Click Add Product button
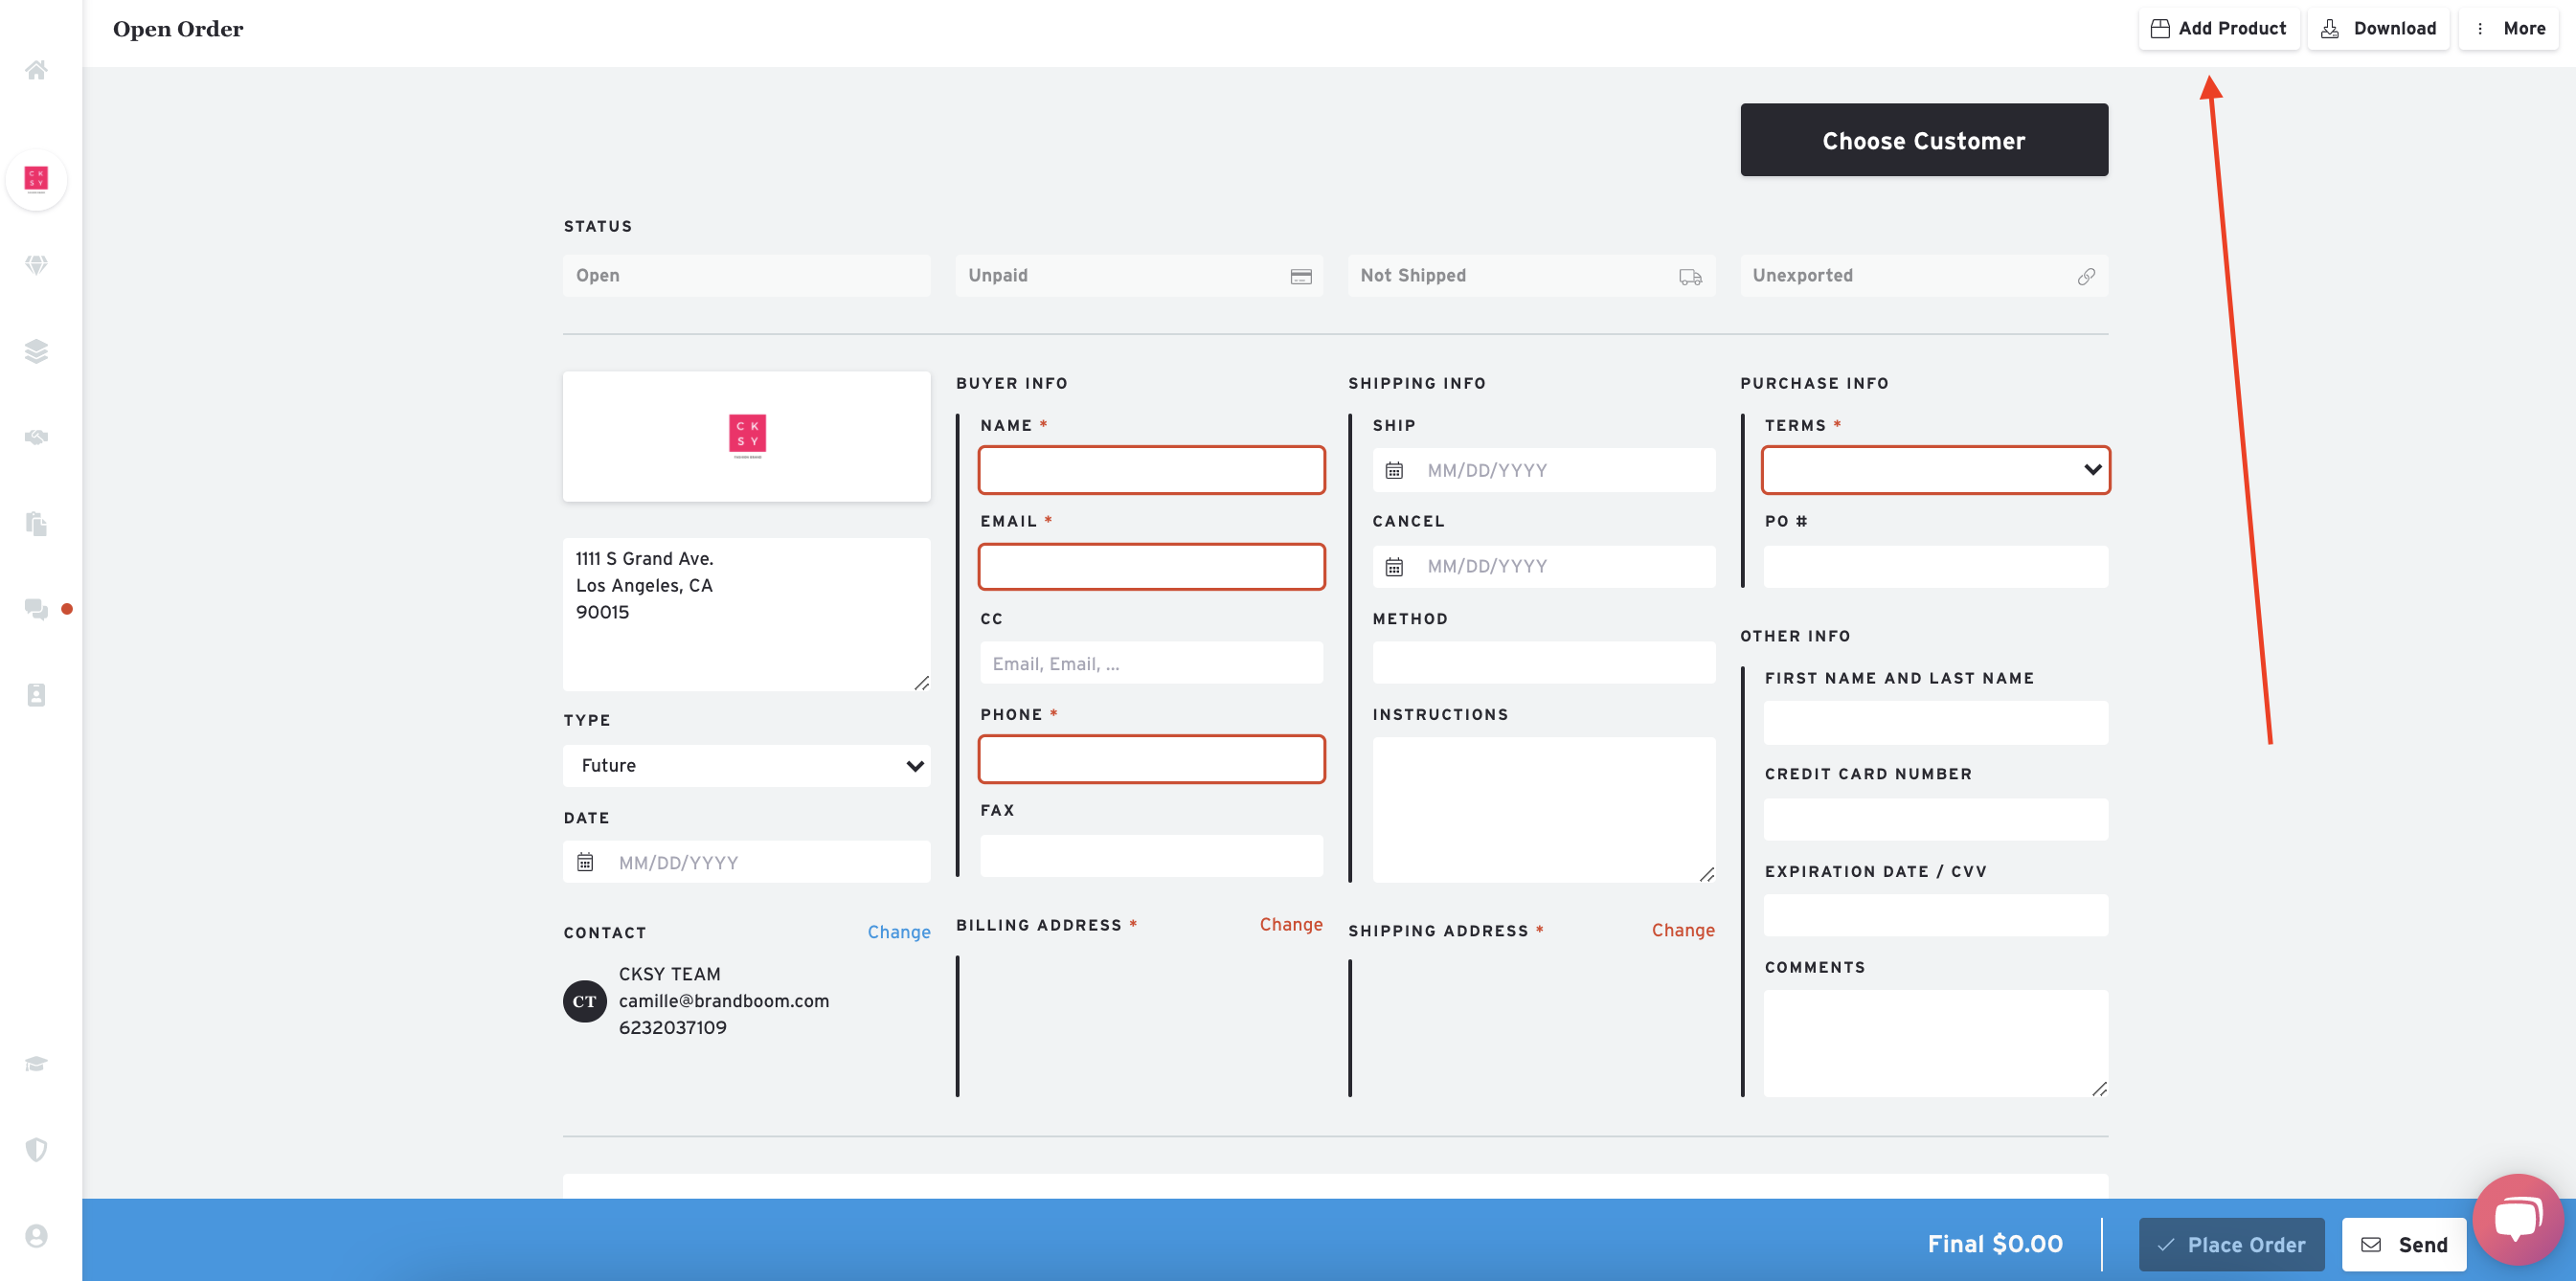The image size is (2576, 1281). tap(2218, 29)
